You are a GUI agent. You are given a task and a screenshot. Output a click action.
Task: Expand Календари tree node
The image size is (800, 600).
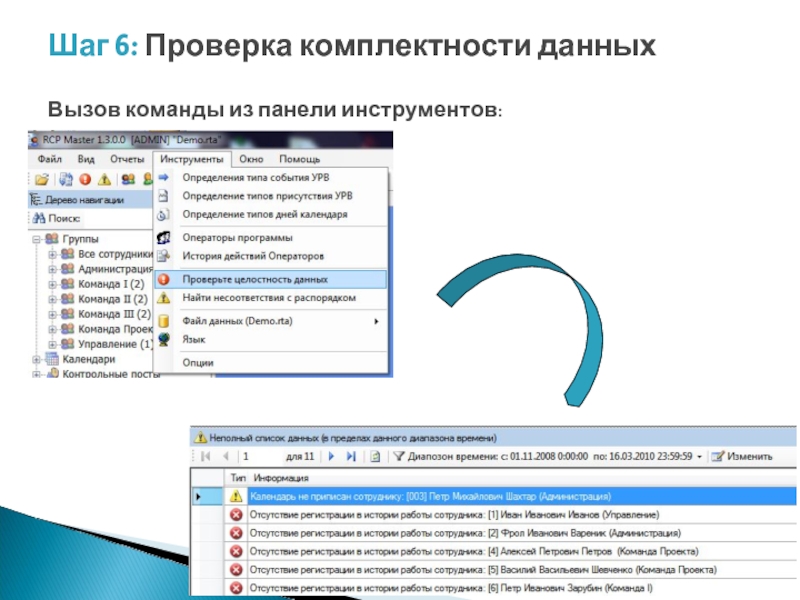36,359
